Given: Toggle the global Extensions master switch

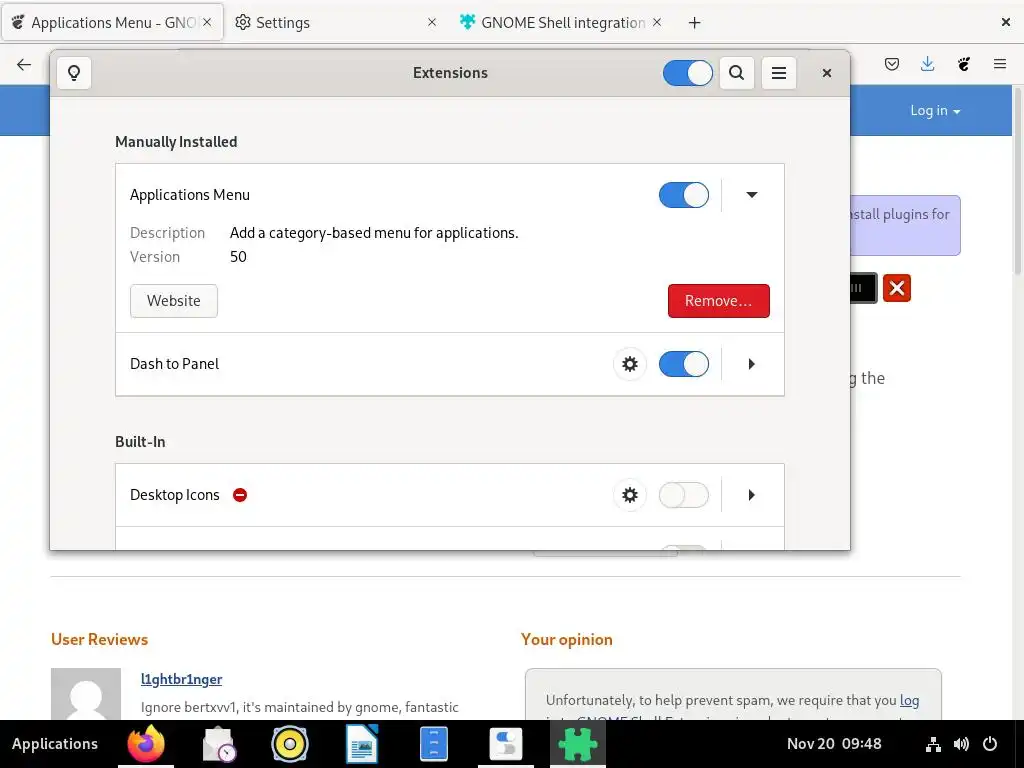Looking at the screenshot, I should (x=687, y=72).
